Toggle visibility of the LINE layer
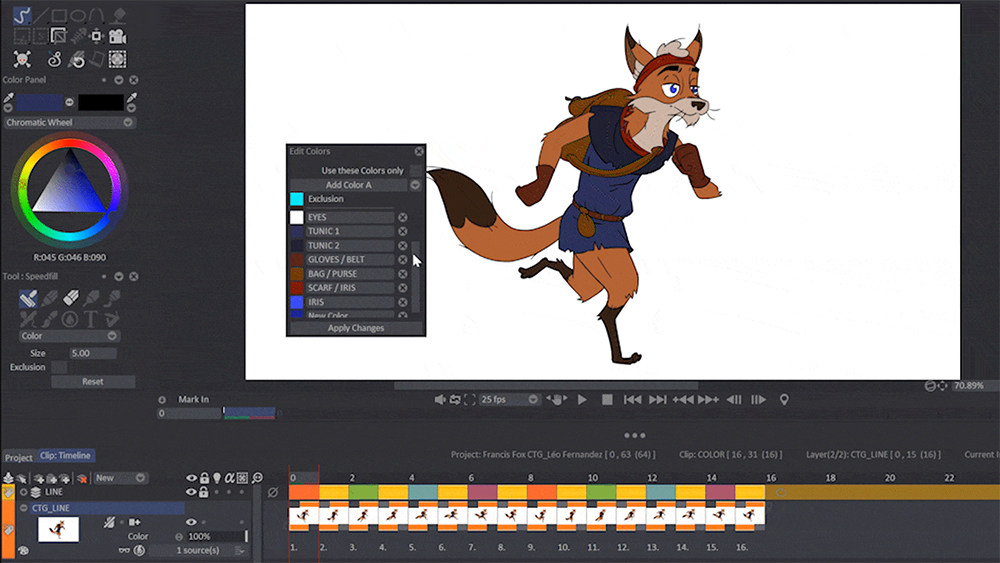1000x563 pixels. click(x=191, y=492)
